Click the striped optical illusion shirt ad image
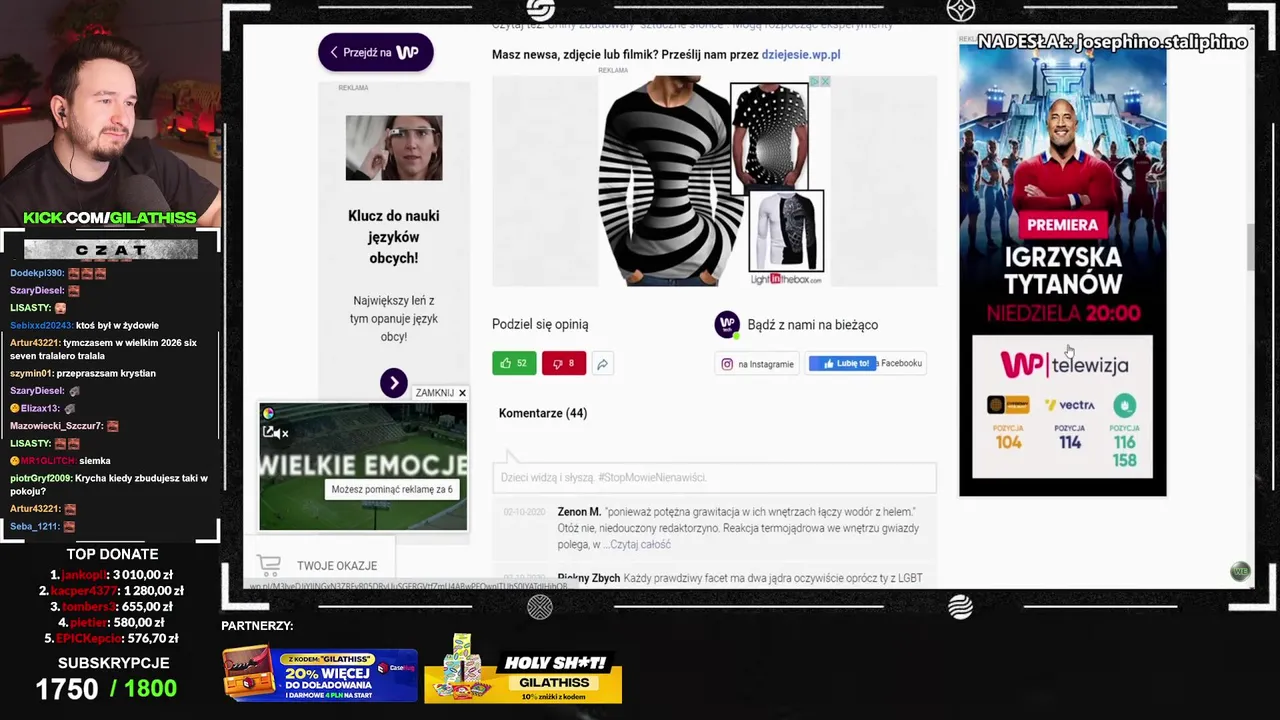 coord(668,181)
